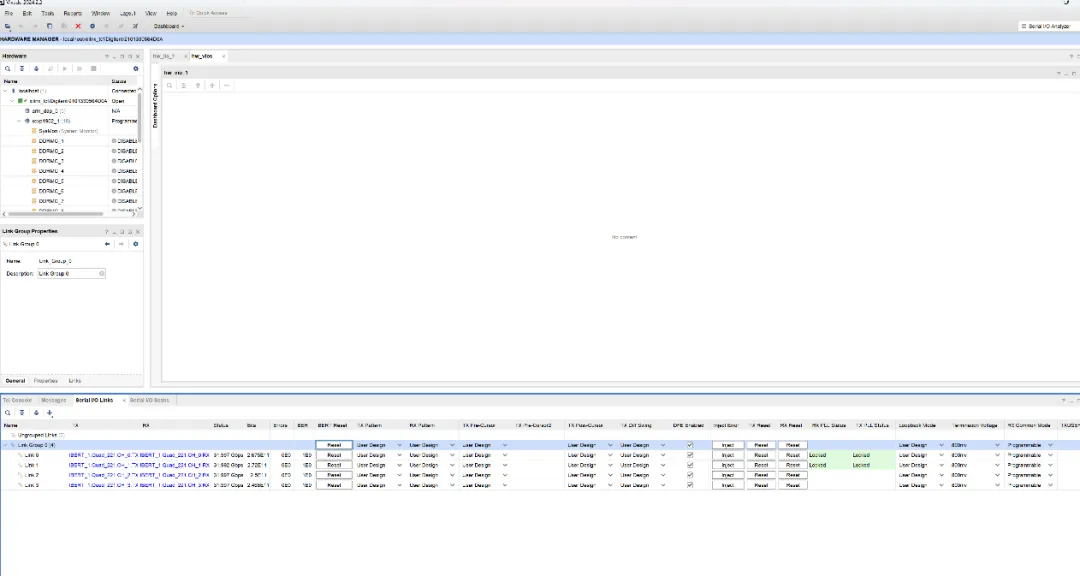
Task: Collapse the Link Group 0 tree row
Action: point(7,445)
